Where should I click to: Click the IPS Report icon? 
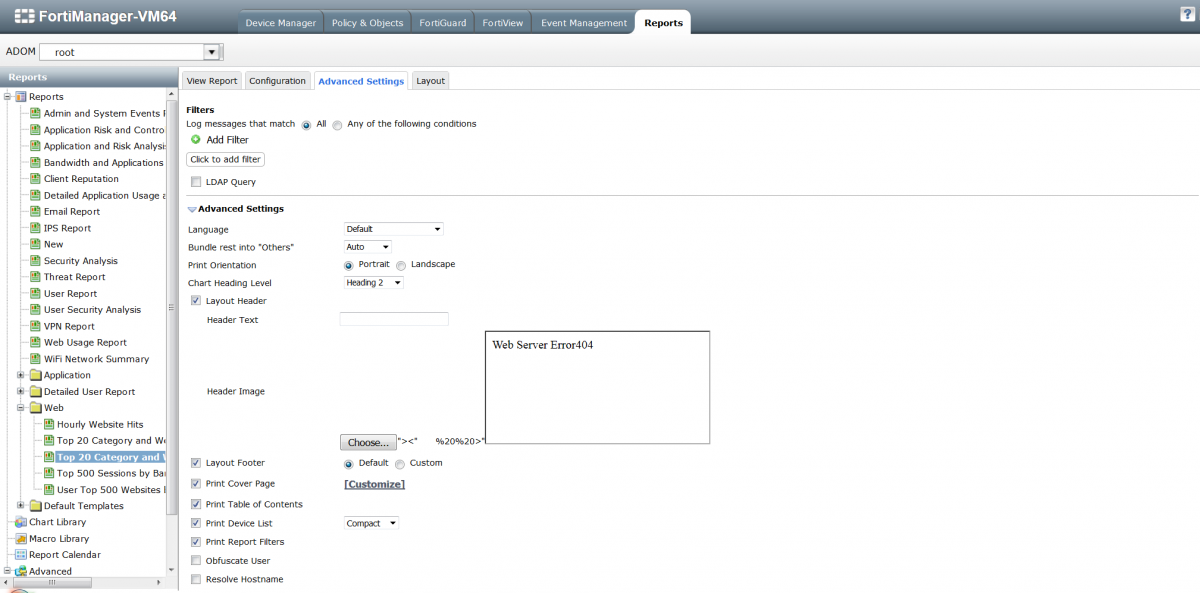[x=35, y=228]
